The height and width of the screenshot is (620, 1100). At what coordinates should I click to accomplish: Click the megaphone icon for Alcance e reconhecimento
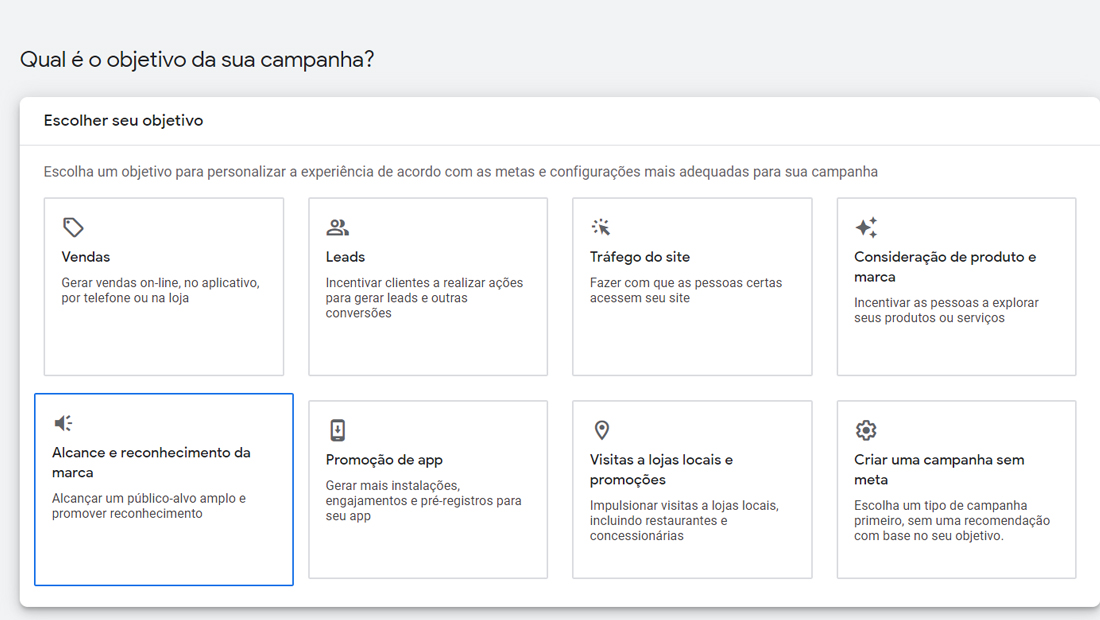coord(63,423)
